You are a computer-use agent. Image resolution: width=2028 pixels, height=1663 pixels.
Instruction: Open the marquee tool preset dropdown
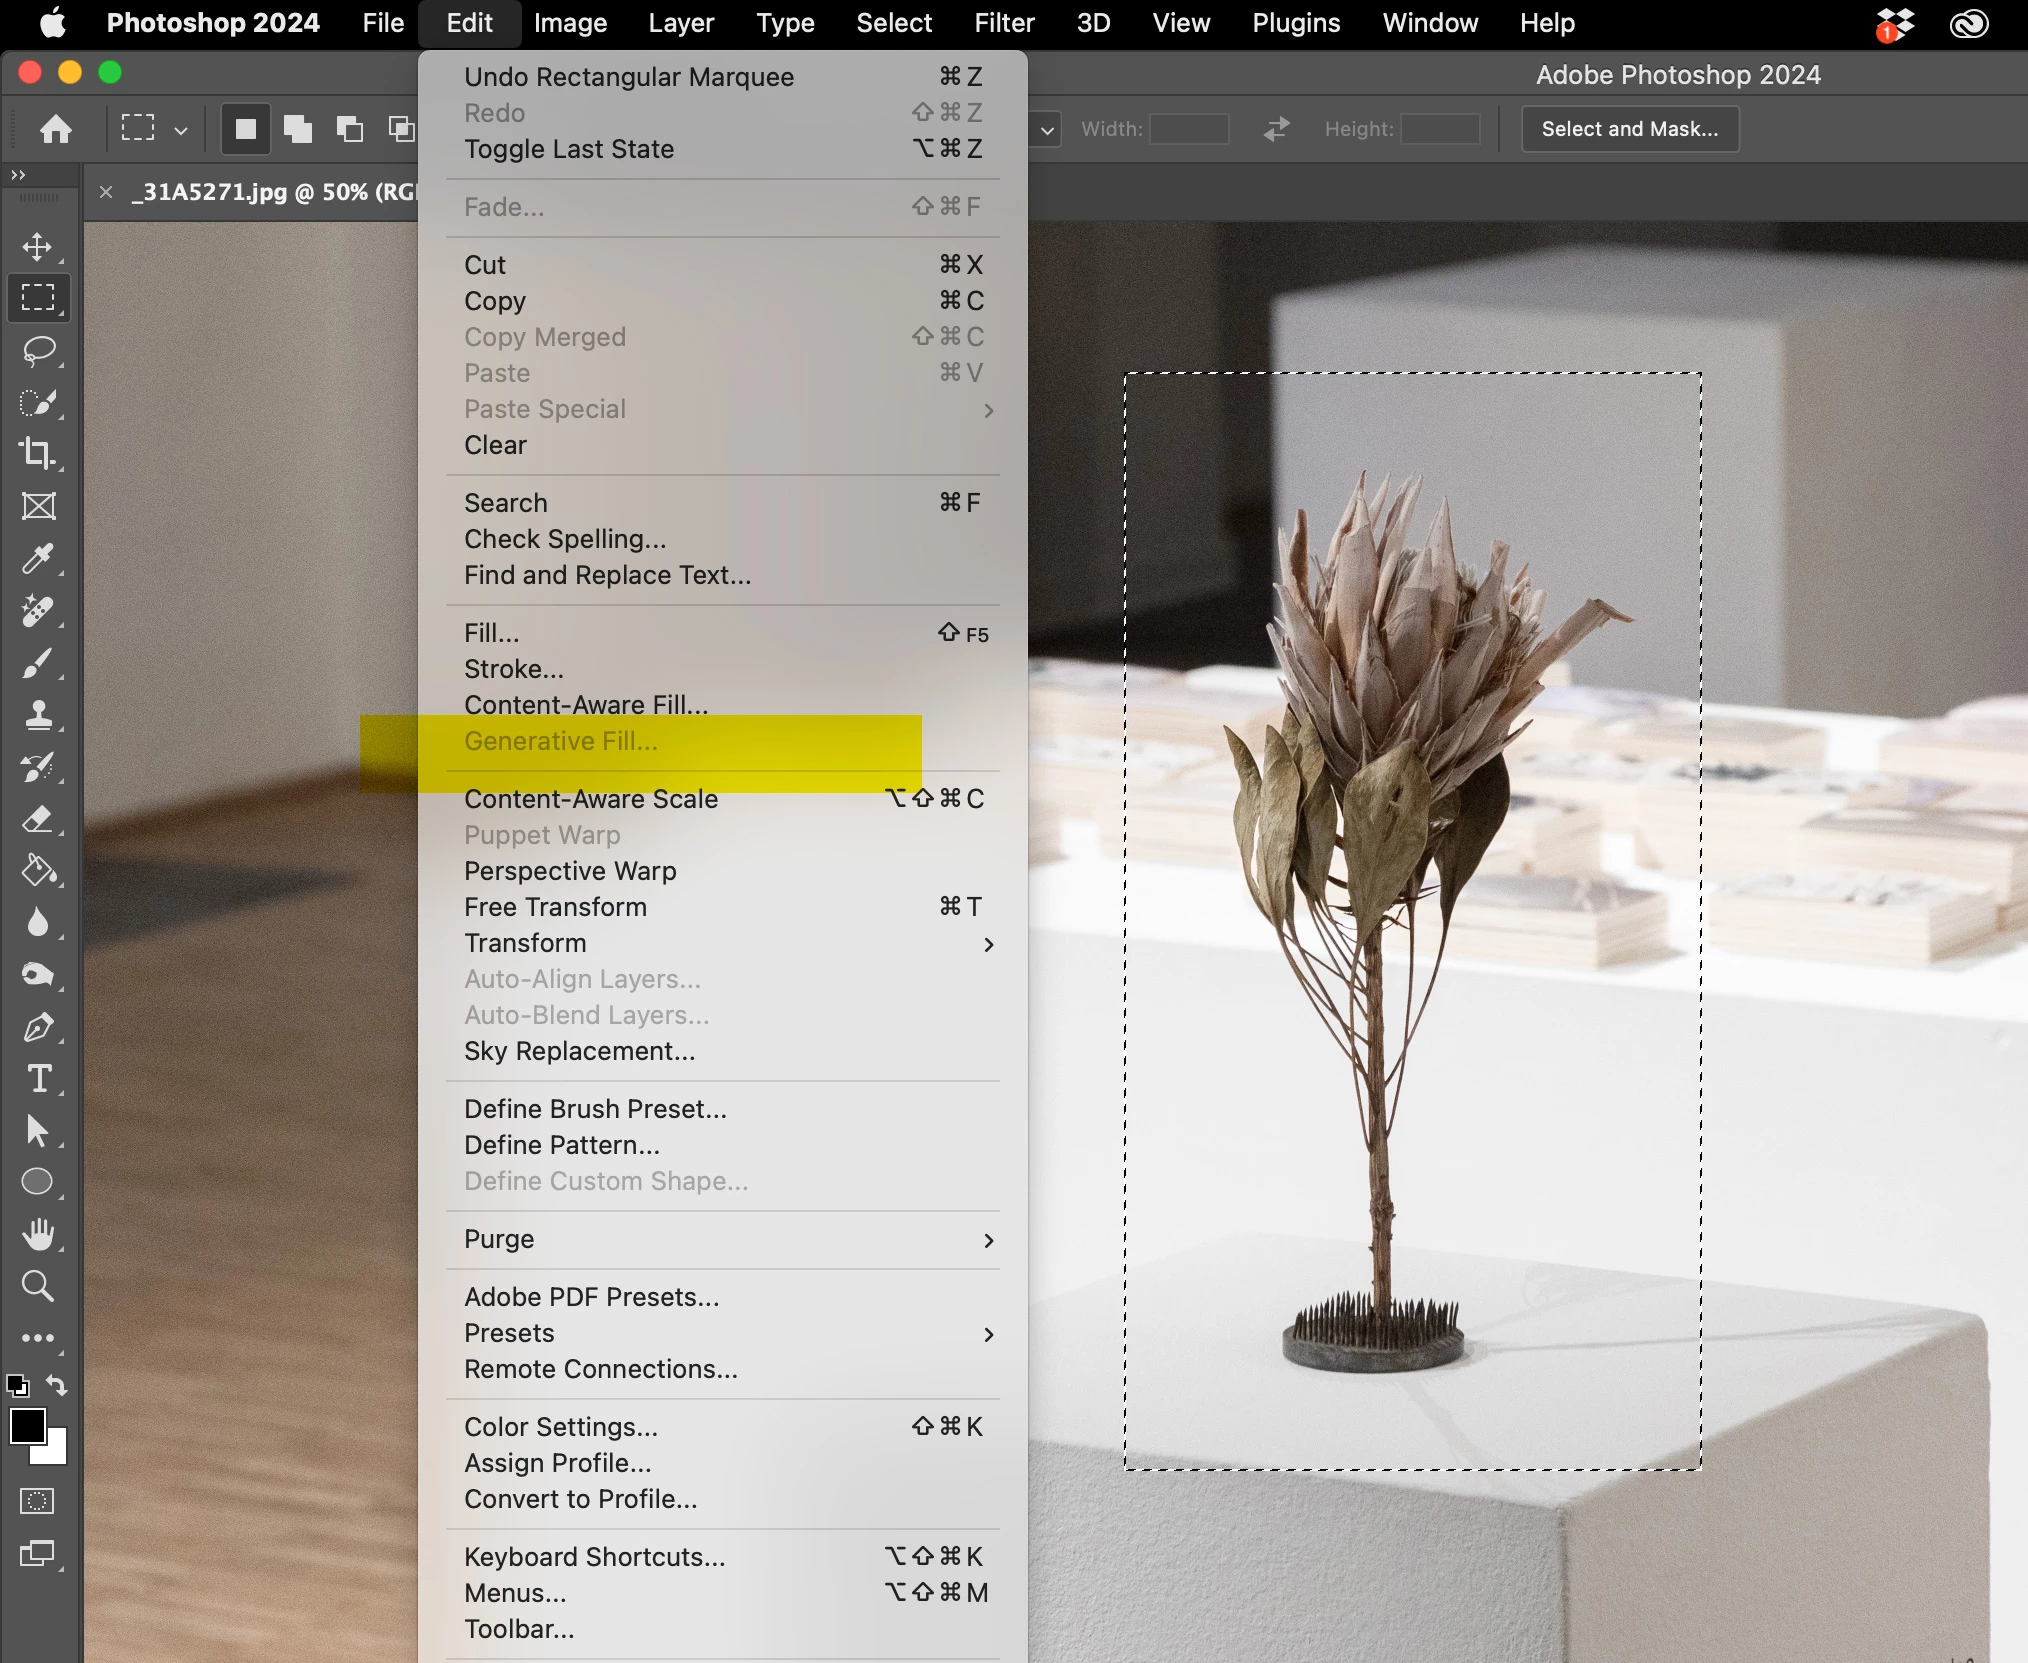pyautogui.click(x=180, y=130)
